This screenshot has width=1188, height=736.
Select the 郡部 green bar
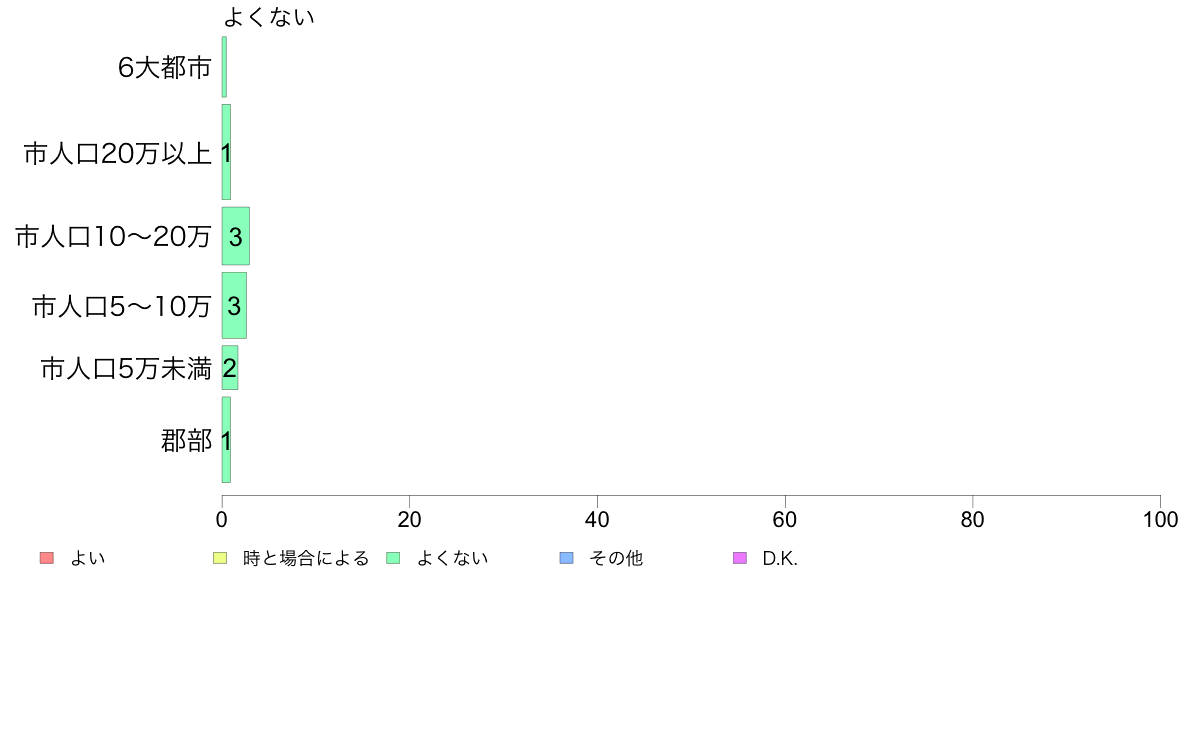[x=226, y=440]
